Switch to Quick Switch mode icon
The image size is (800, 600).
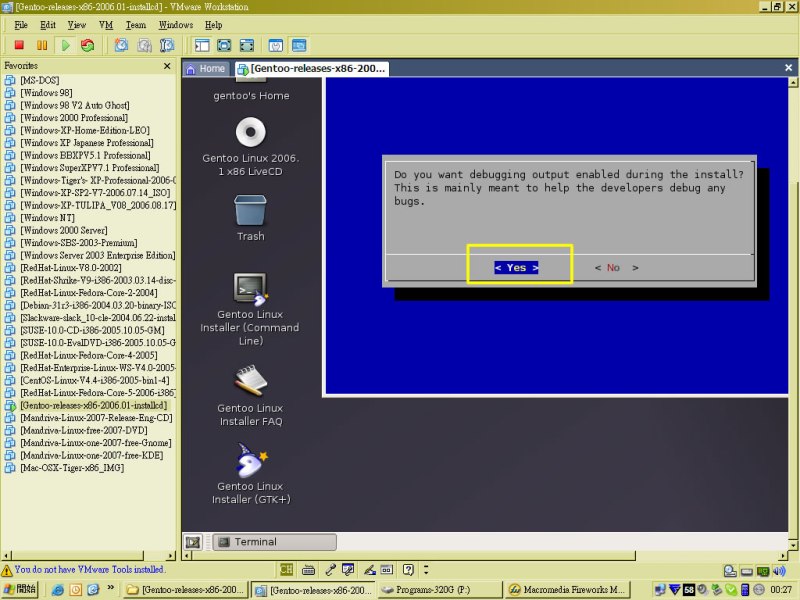click(247, 45)
